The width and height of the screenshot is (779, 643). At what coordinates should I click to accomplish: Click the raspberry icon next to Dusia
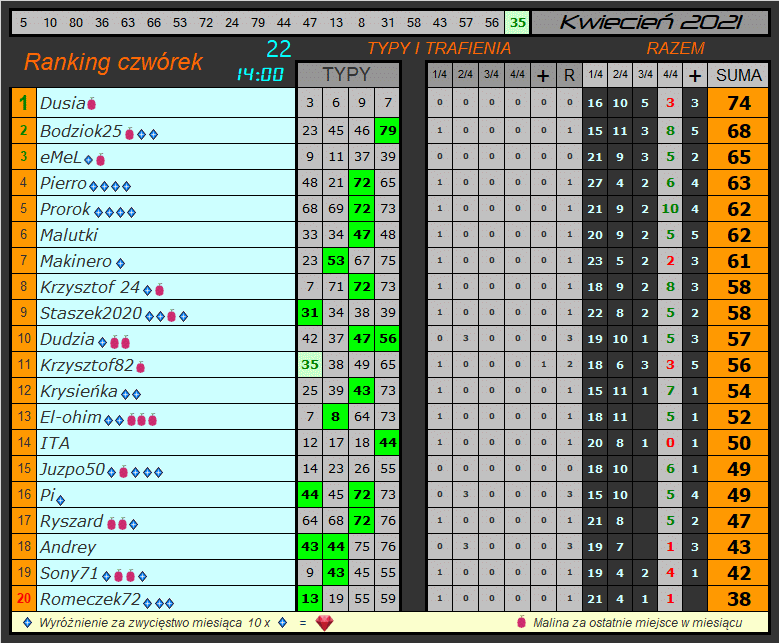pos(91,103)
